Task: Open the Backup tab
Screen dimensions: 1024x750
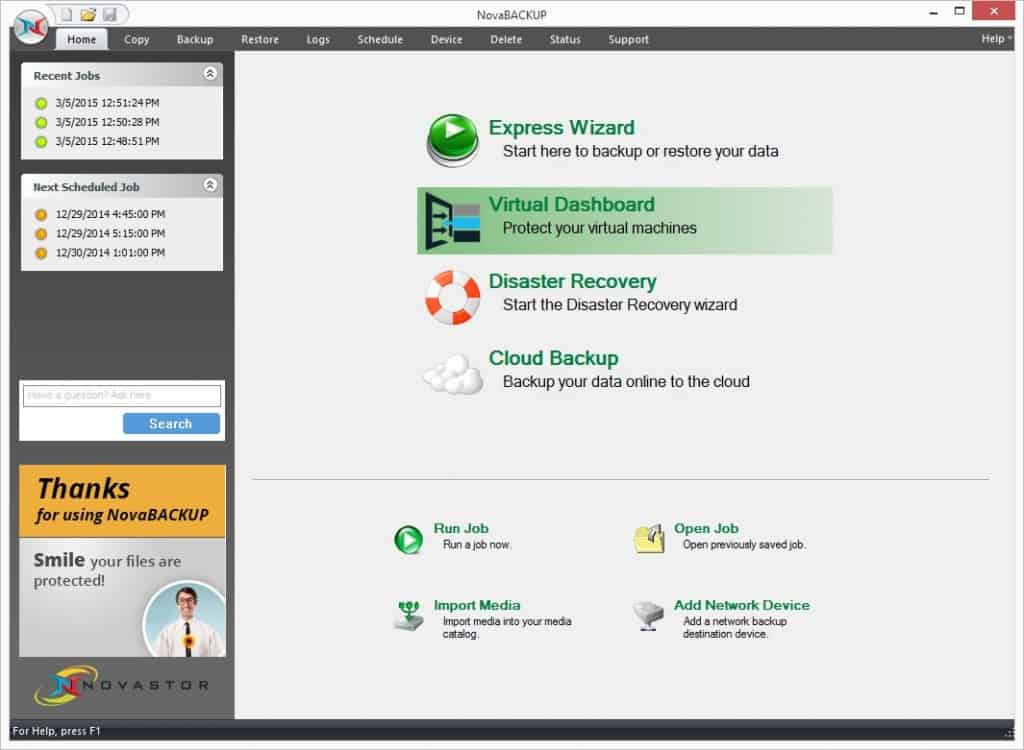Action: (x=195, y=39)
